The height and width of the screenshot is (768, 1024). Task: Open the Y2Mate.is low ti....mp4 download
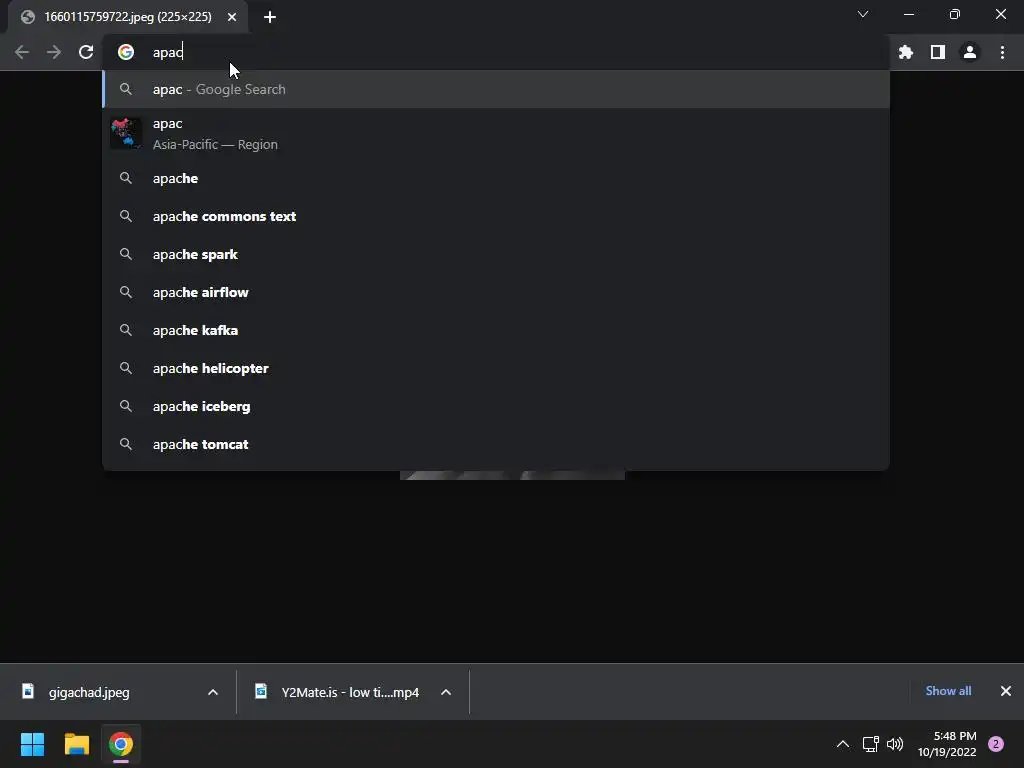tap(350, 692)
